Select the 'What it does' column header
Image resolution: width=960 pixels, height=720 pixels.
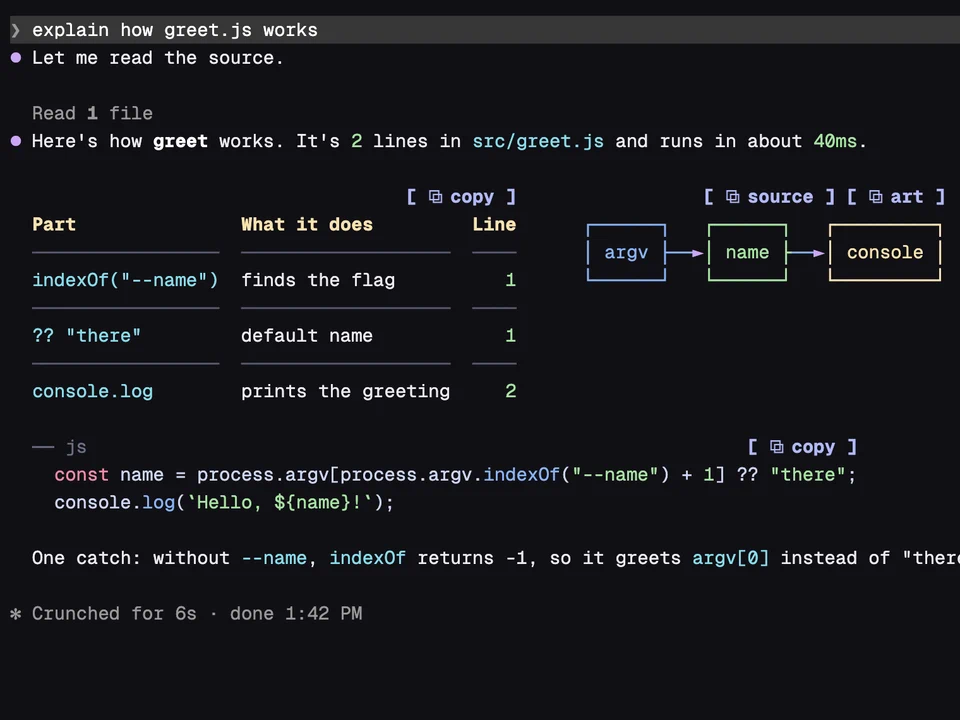(x=307, y=224)
